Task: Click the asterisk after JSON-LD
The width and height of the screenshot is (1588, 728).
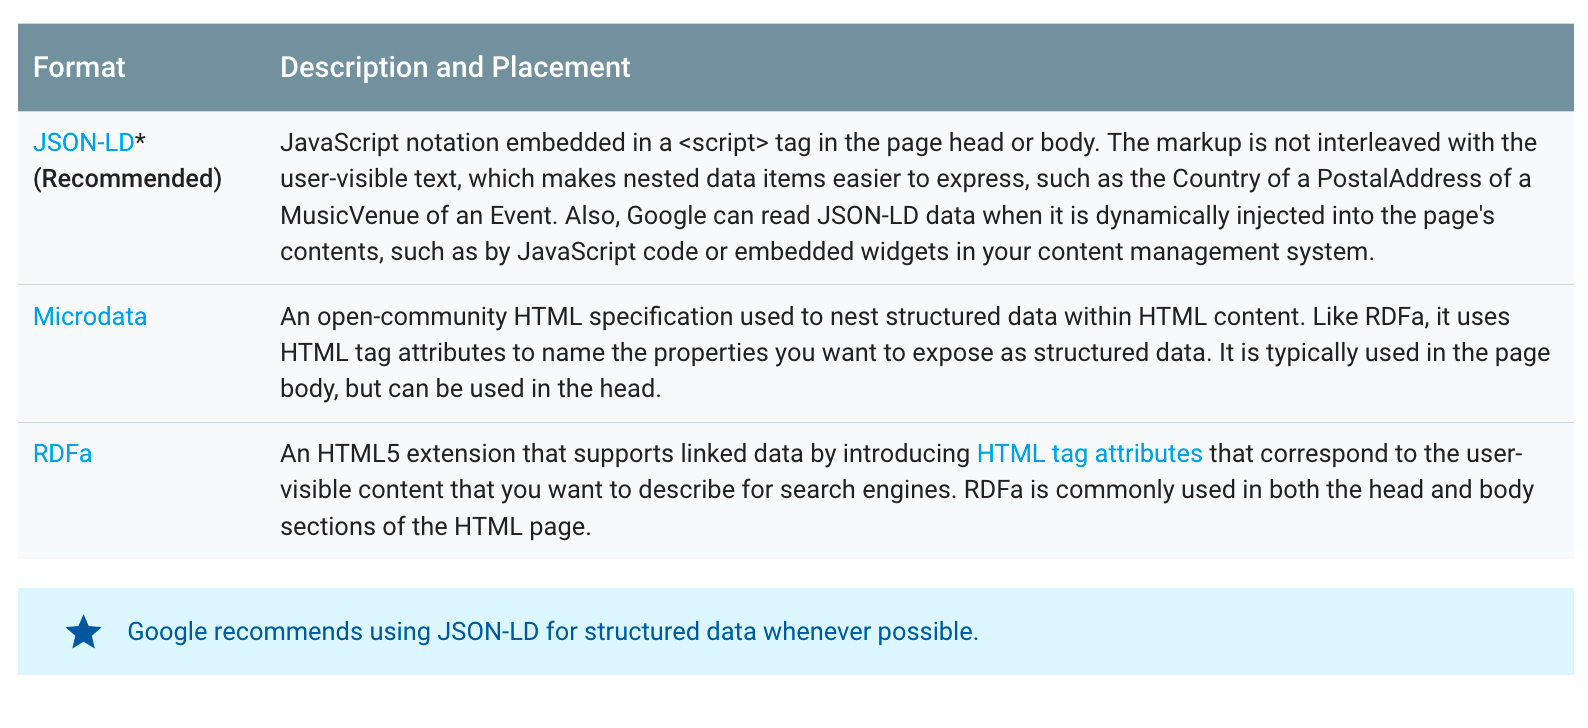Action: click(x=141, y=143)
